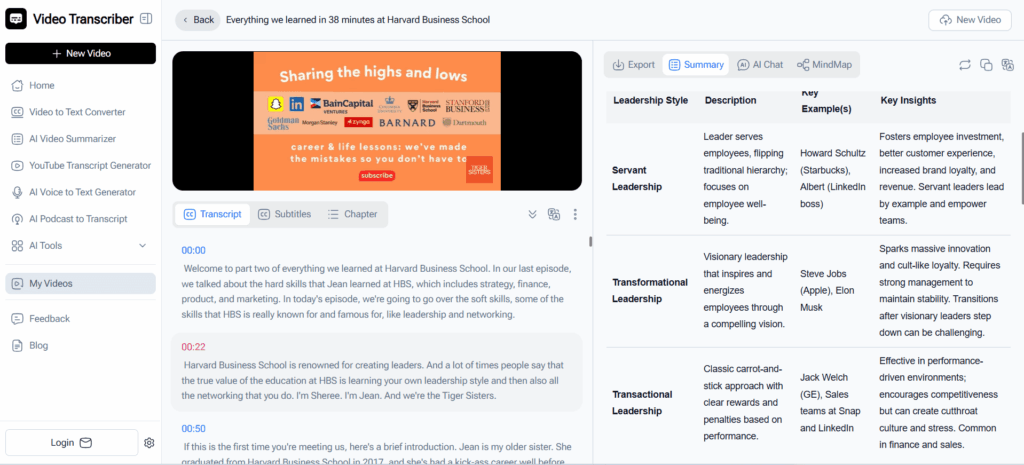The width and height of the screenshot is (1024, 465).
Task: Open the AI Chat tab
Action: click(x=760, y=65)
